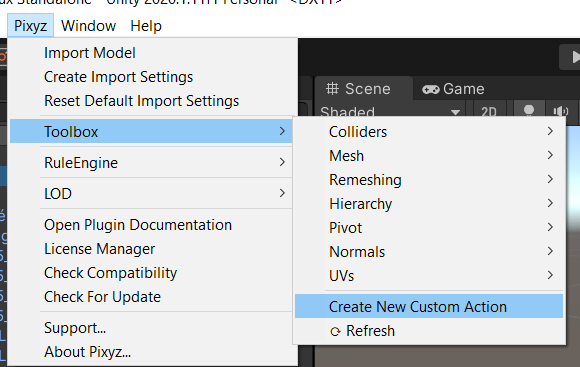Toggle the scene lighting bulb icon
The height and width of the screenshot is (367, 580).
pyautogui.click(x=529, y=111)
